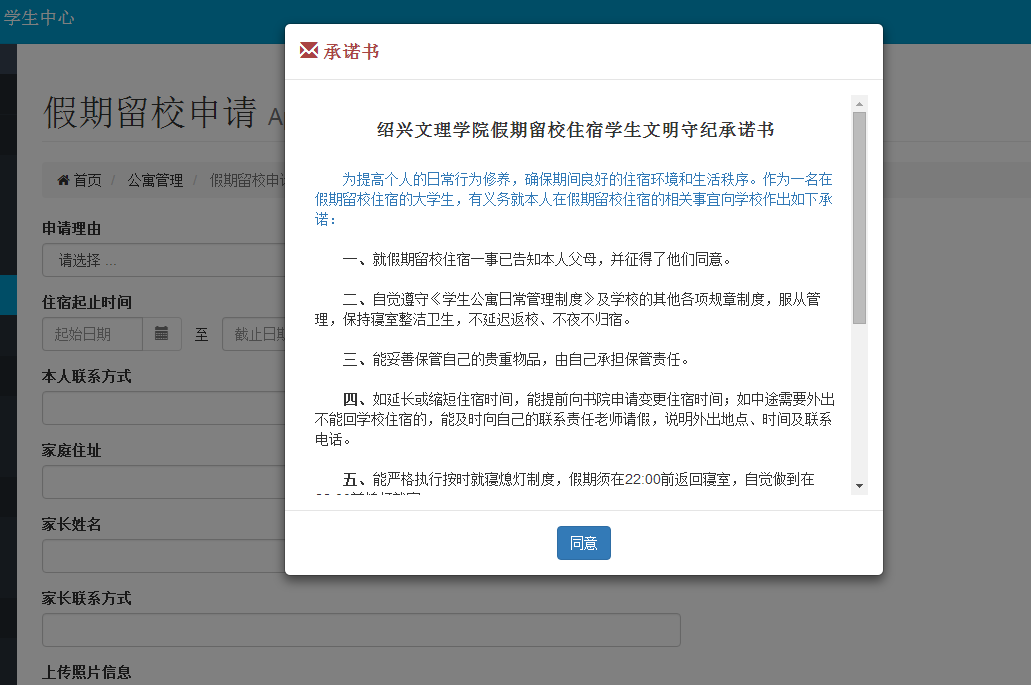Click the scroll up arrow in the pledge dialog
This screenshot has width=1031, height=685.
coord(859,104)
